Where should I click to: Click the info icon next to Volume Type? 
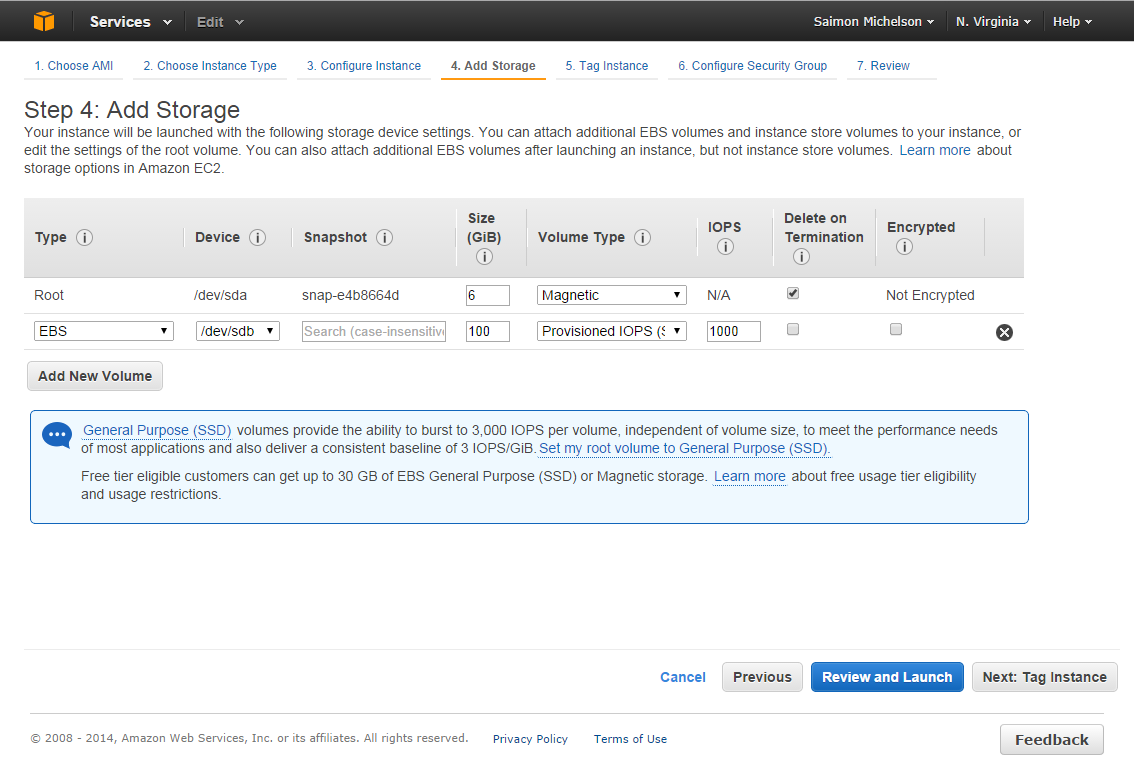pyautogui.click(x=642, y=237)
